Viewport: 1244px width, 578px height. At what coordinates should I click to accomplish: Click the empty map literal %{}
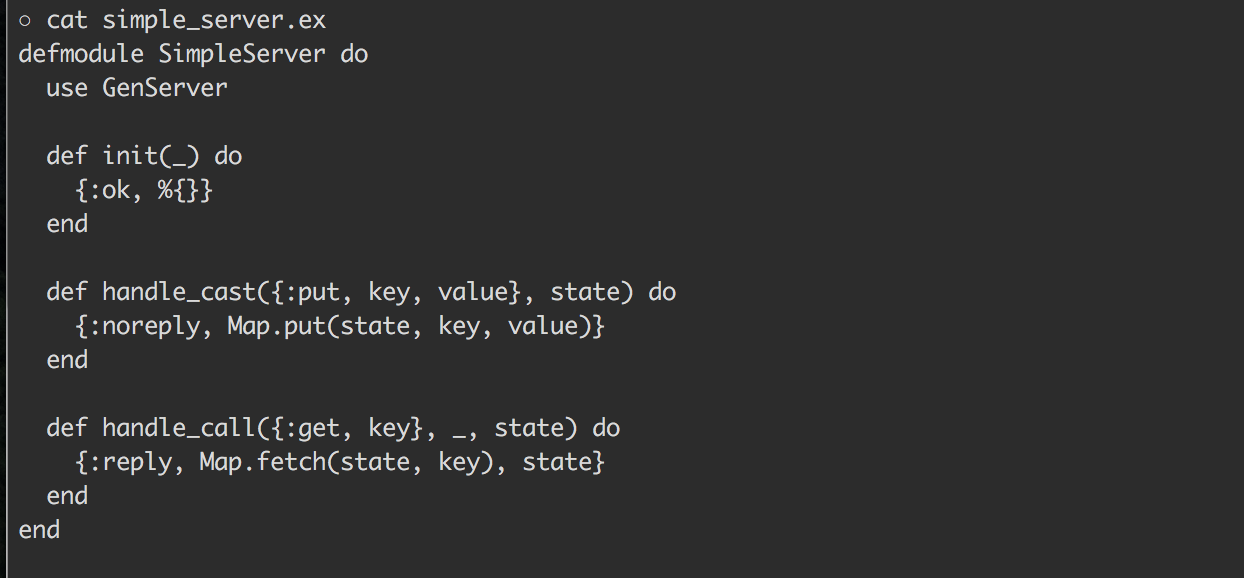179,190
